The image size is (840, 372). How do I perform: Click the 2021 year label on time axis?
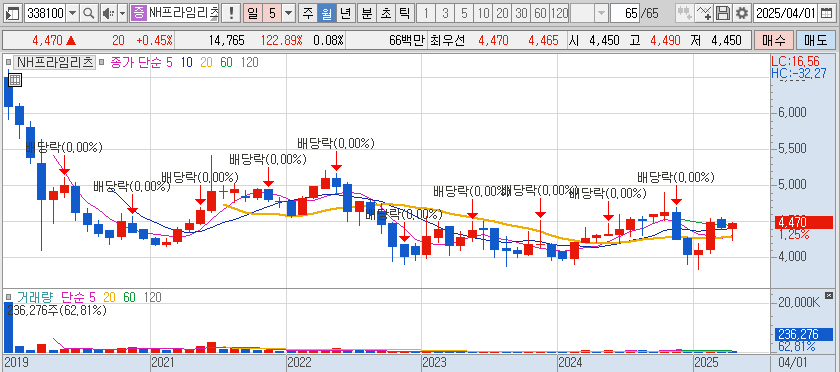coord(162,363)
